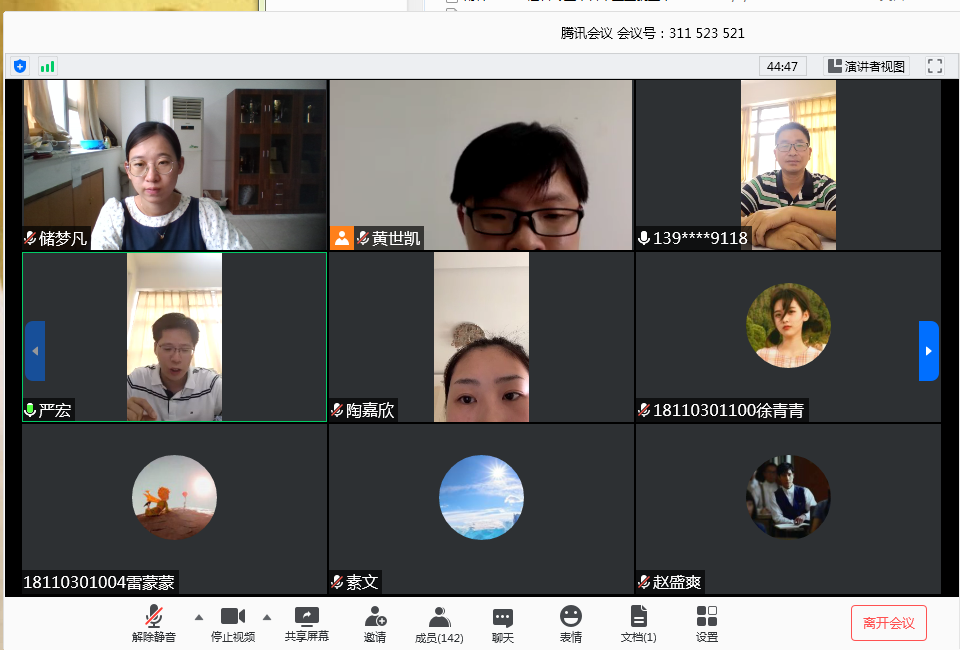Expand audio options arrow next to mute

point(198,616)
